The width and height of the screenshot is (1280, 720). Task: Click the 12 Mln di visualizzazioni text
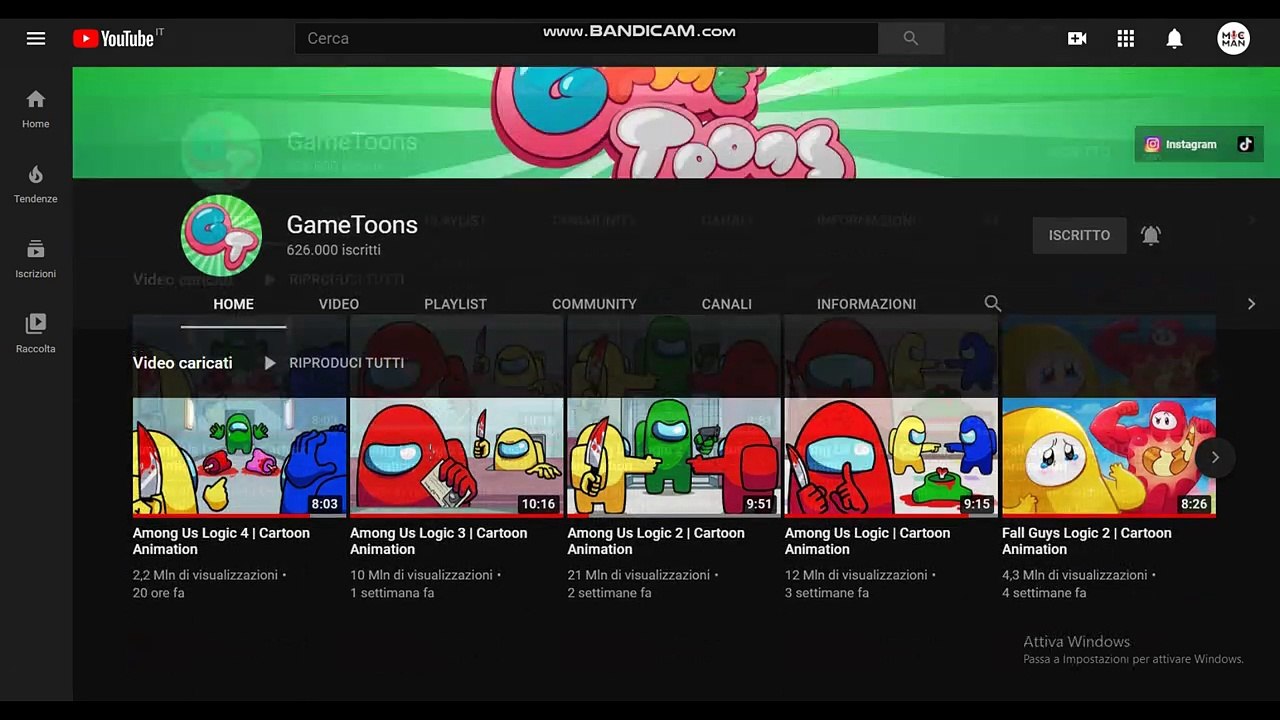(x=856, y=575)
